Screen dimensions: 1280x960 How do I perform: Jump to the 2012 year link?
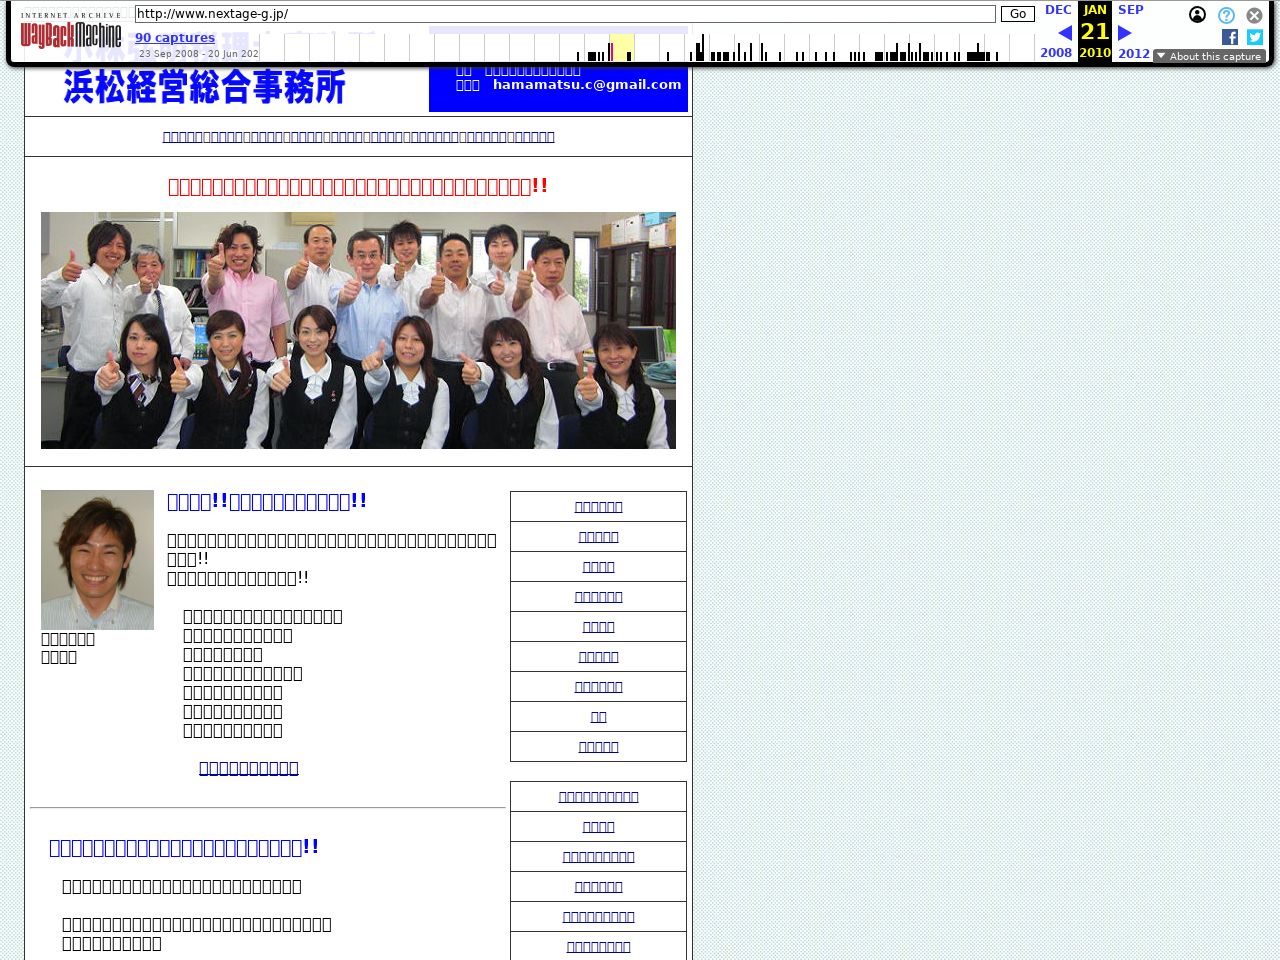coord(1133,53)
